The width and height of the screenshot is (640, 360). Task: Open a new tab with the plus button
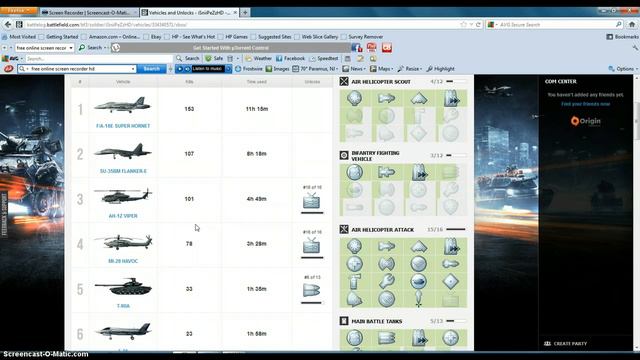pos(245,13)
